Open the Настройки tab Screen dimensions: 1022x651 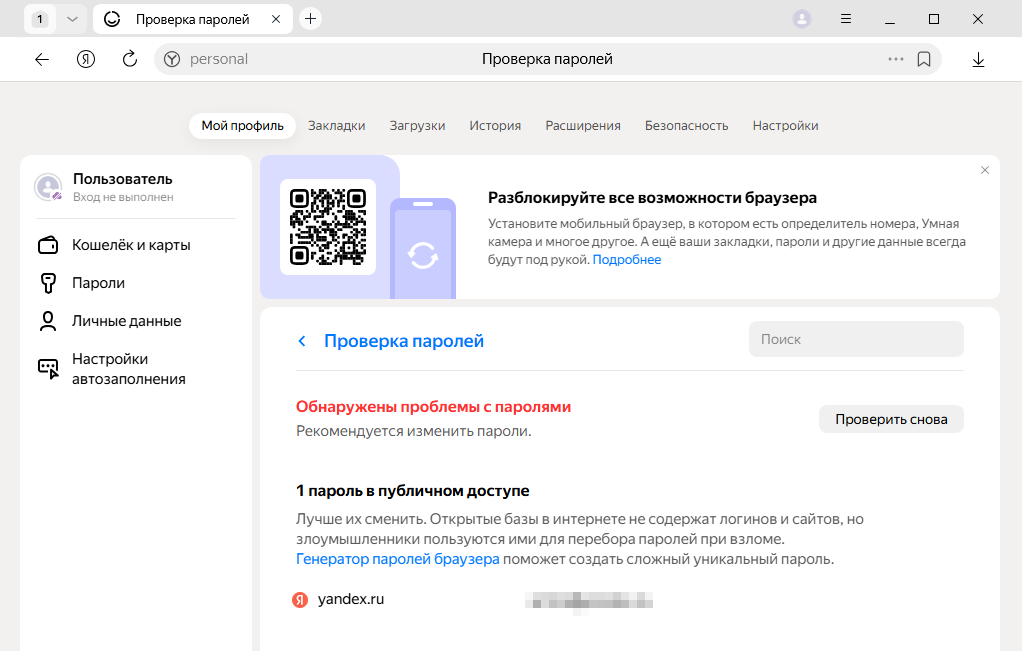pos(785,126)
